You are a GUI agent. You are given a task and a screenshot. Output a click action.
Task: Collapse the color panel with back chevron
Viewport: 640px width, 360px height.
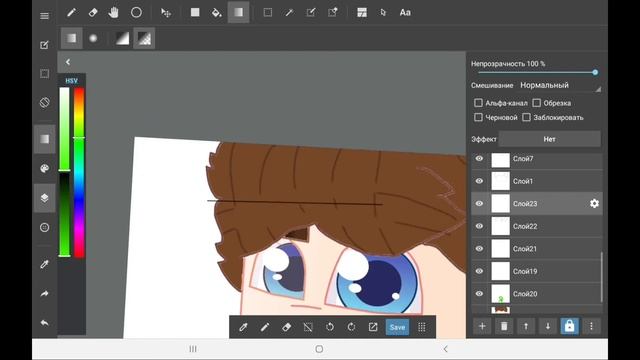click(x=68, y=62)
